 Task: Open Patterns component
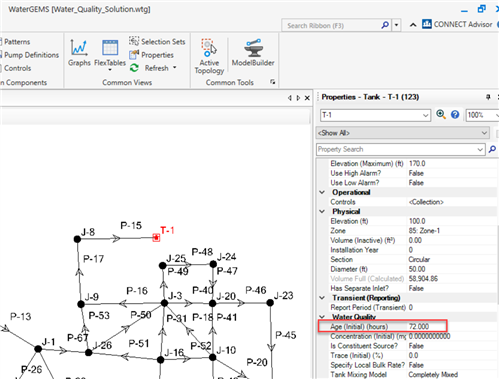[x=16, y=42]
